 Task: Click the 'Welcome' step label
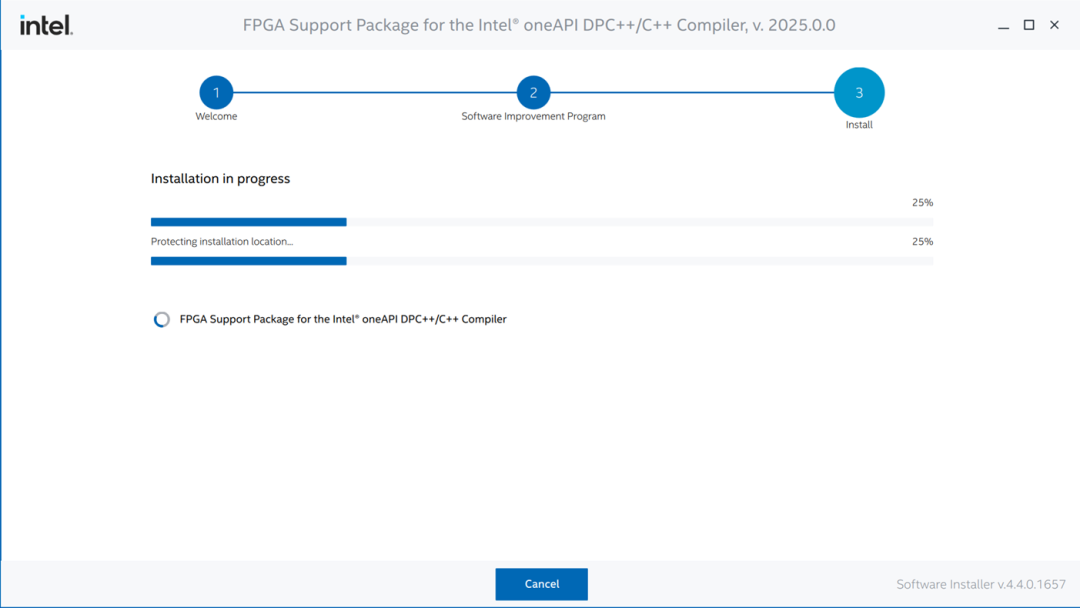tap(216, 116)
